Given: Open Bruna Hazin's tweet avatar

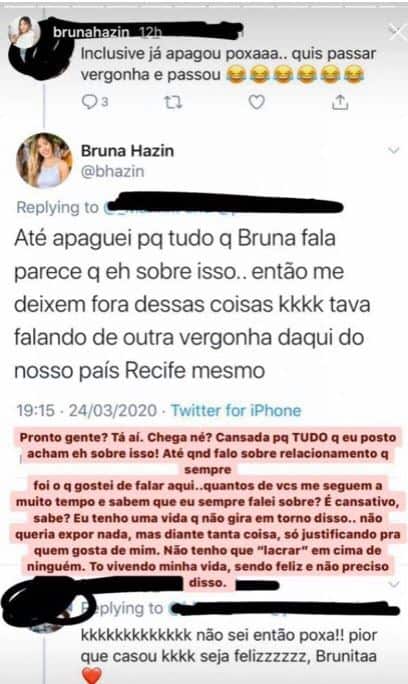Looking at the screenshot, I should pyautogui.click(x=44, y=161).
